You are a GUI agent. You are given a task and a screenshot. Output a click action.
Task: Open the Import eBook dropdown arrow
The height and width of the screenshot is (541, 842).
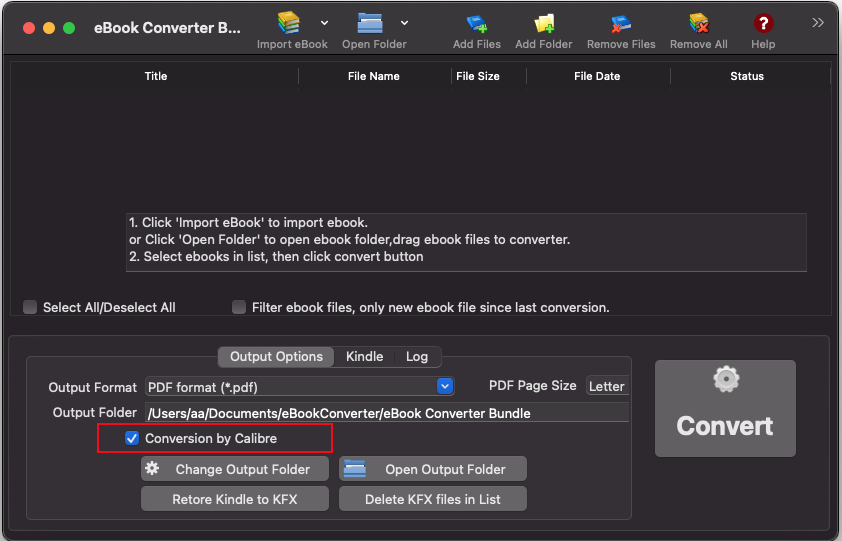pyautogui.click(x=324, y=22)
